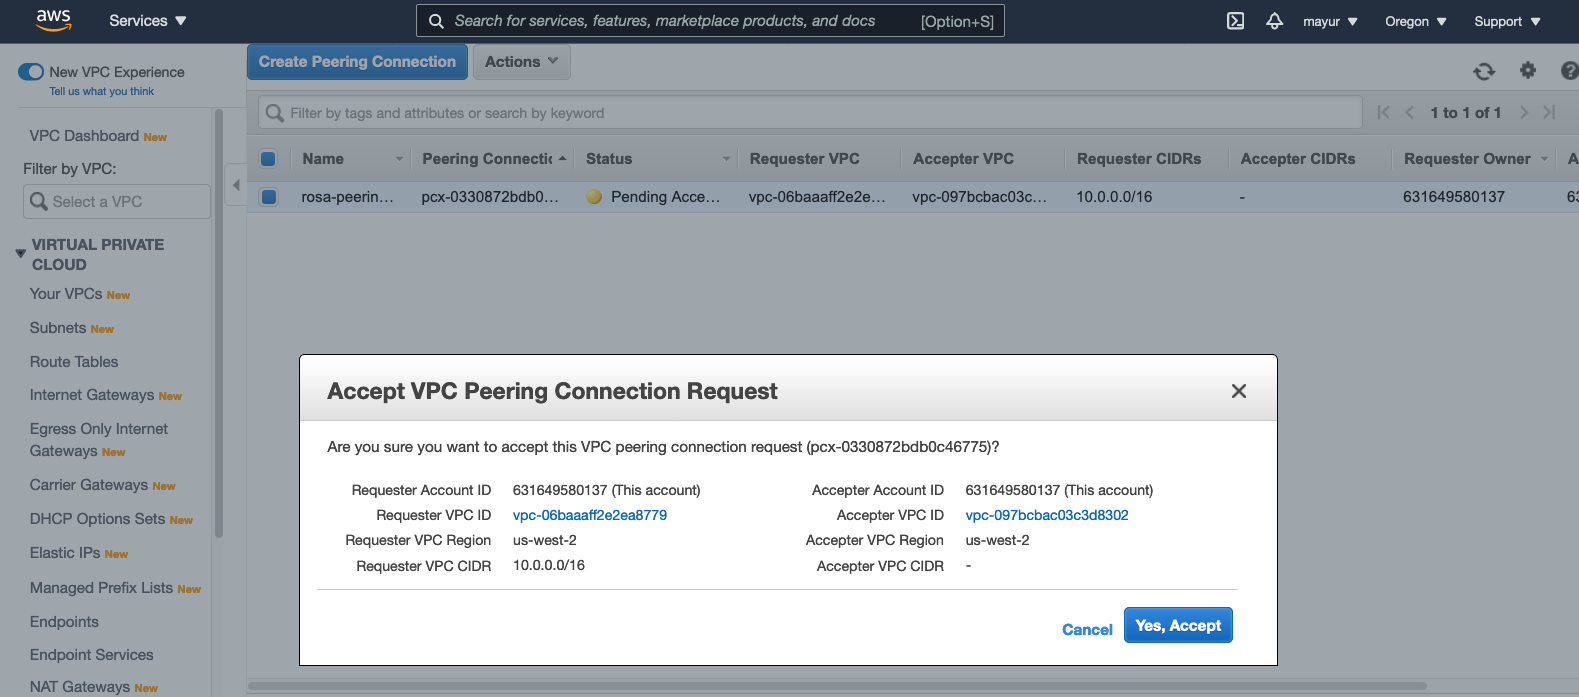
Task: Collapse the Virtual Private Cloud section
Action: (x=20, y=254)
